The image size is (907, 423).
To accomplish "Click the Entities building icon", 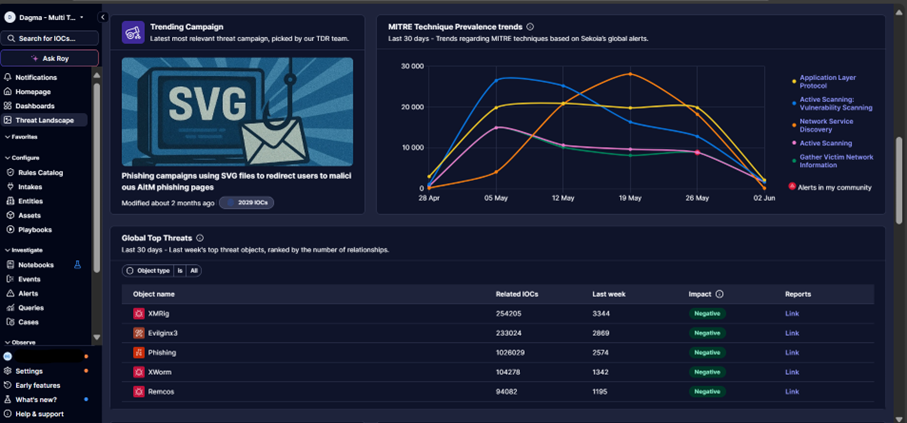I will click(10, 201).
